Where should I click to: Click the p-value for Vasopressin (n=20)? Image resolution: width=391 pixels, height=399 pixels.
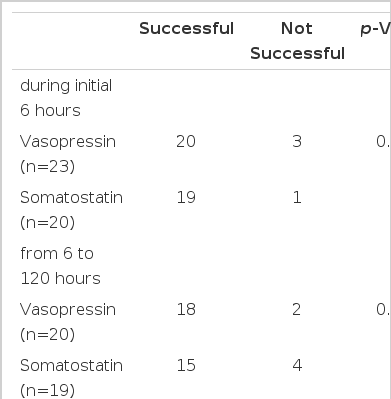pyautogui.click(x=383, y=309)
